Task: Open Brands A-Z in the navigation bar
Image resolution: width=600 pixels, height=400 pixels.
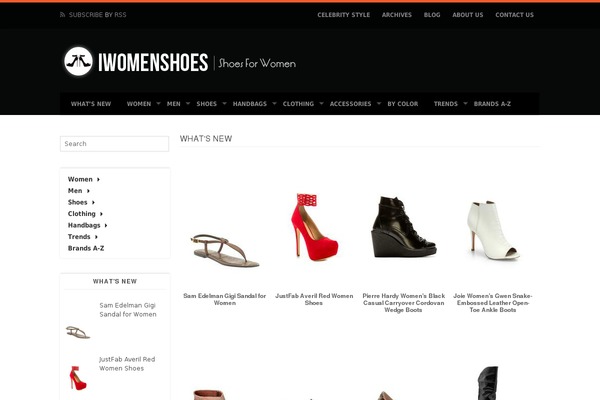Action: (x=492, y=104)
